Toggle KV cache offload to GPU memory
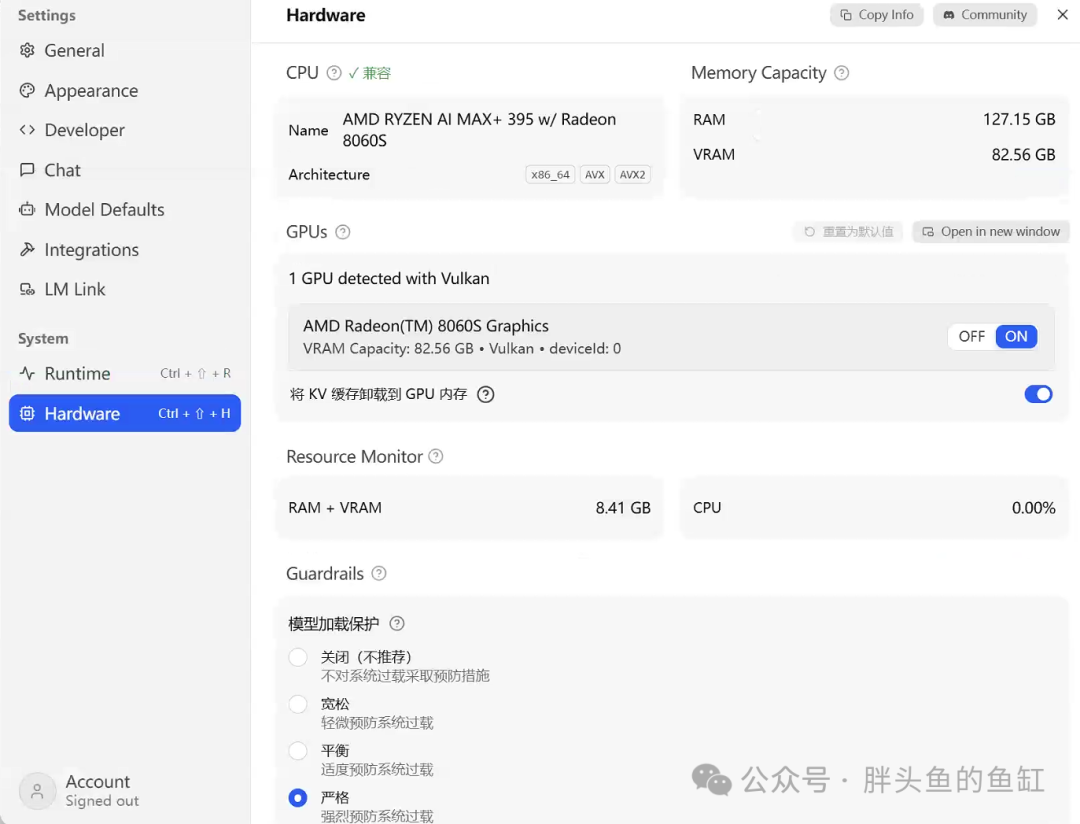 tap(1038, 394)
